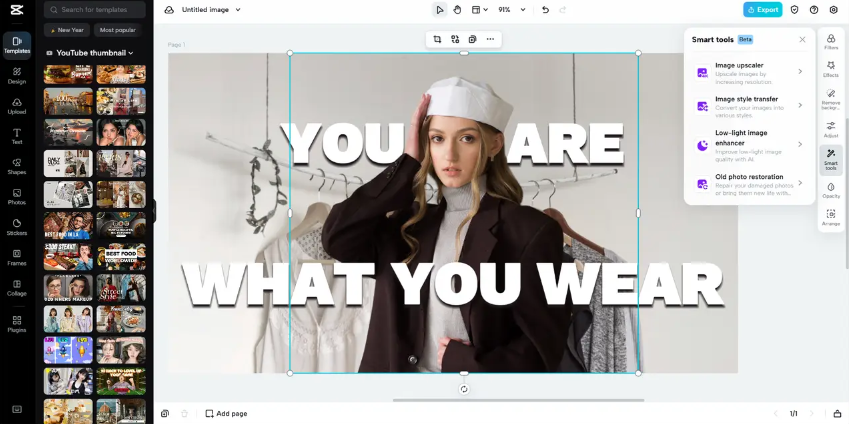The image size is (849, 424).
Task: Open the Effects panel icon
Action: [831, 69]
